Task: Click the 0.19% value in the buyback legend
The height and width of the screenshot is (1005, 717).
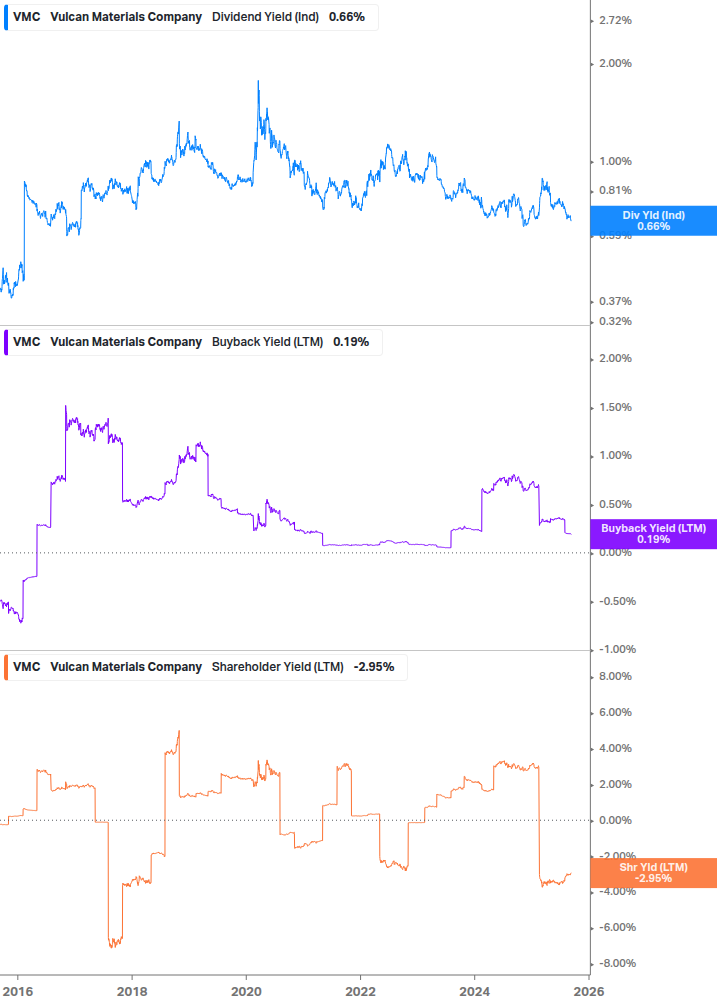Action: (351, 342)
